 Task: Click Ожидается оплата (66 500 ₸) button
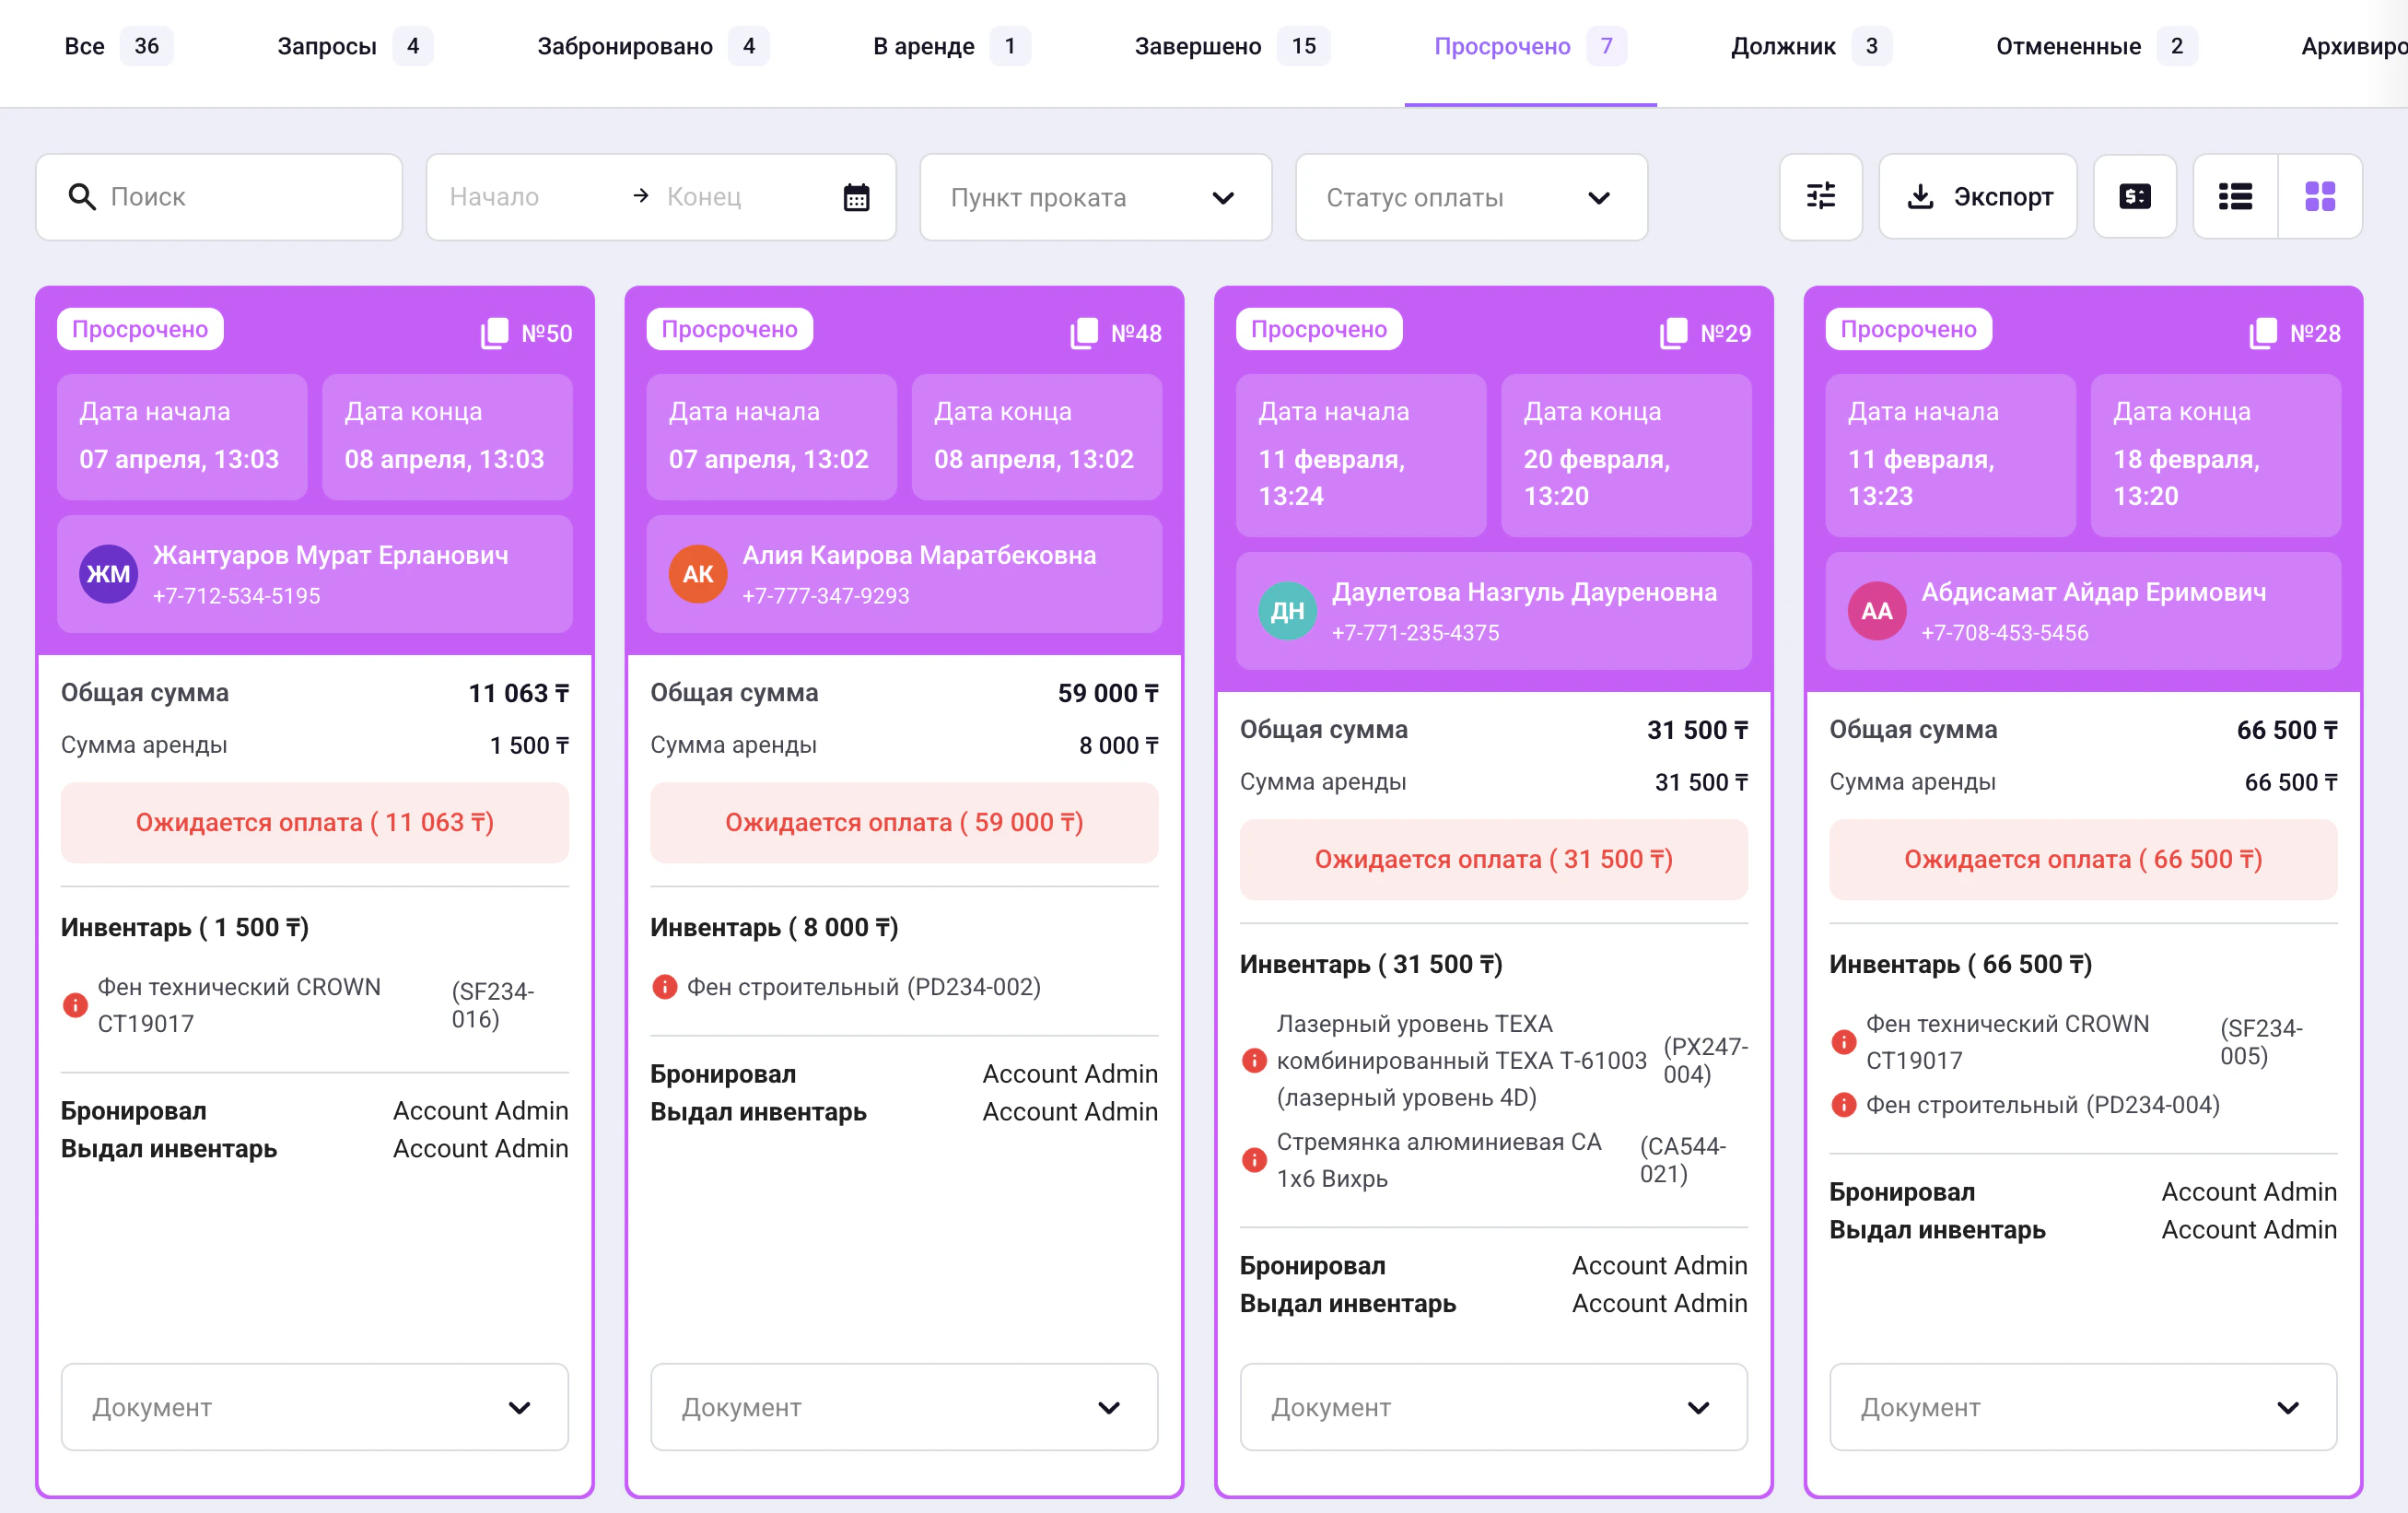pos(2082,859)
